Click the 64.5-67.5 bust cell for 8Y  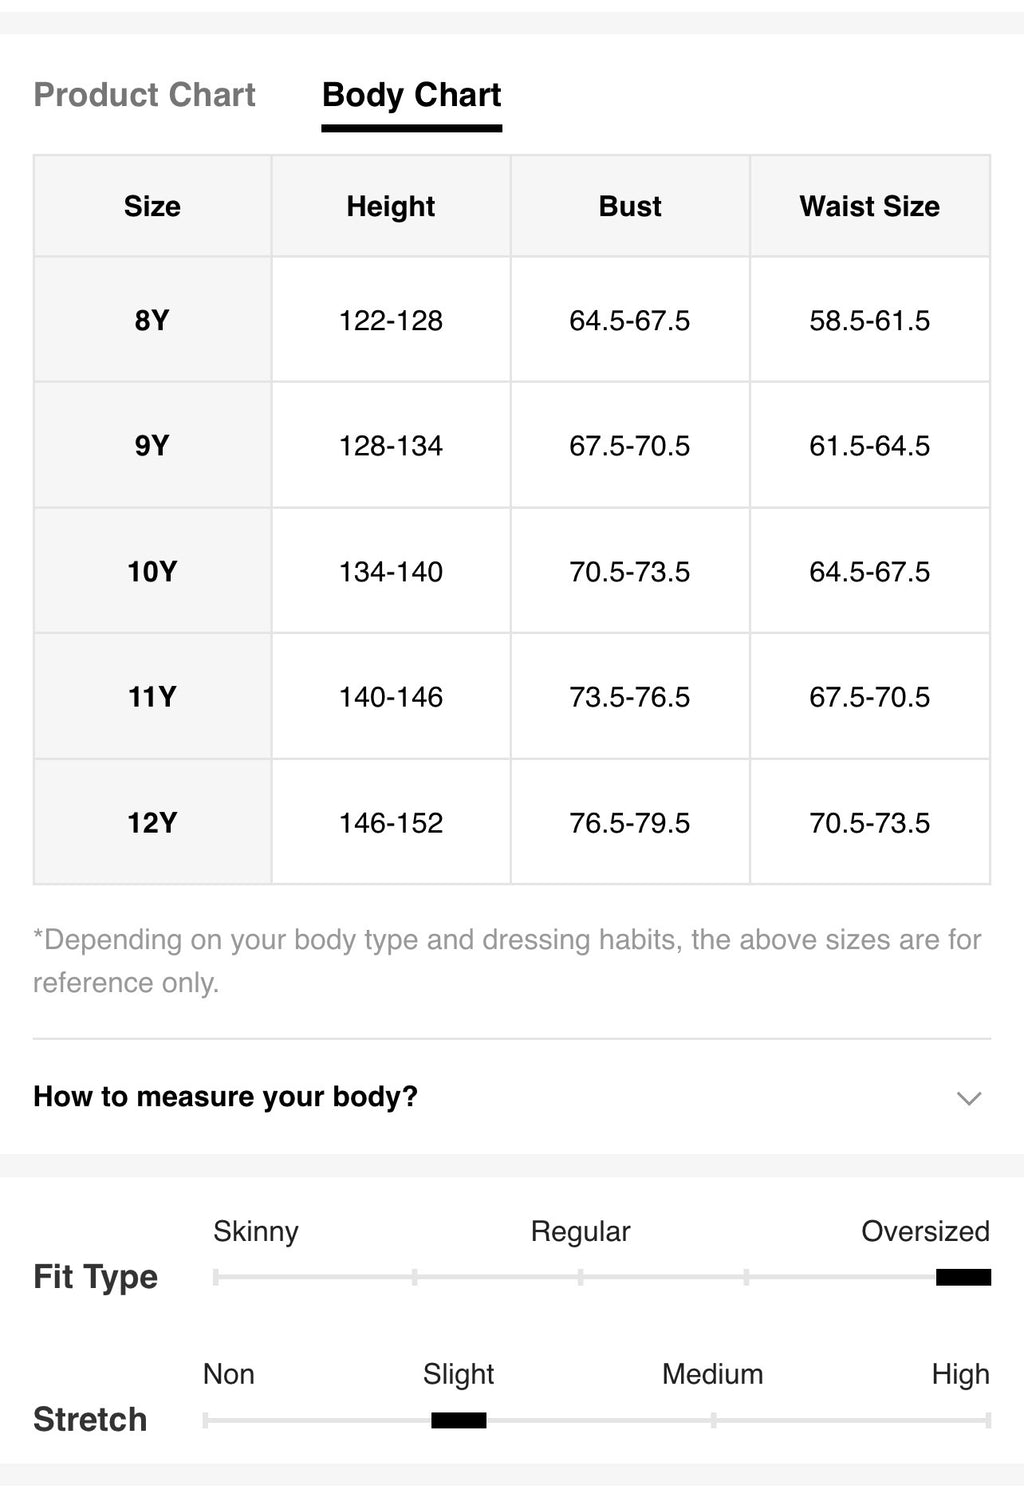point(630,320)
